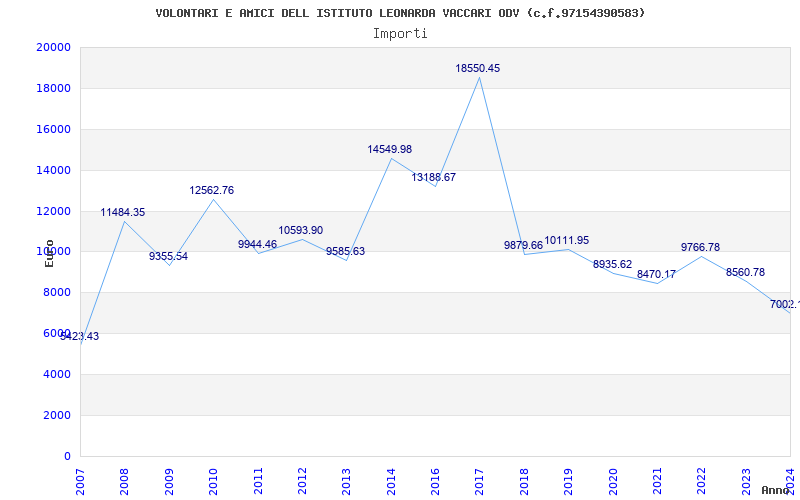Click the 16000 y-axis value
The height and width of the screenshot is (500, 800).
[x=54, y=130]
